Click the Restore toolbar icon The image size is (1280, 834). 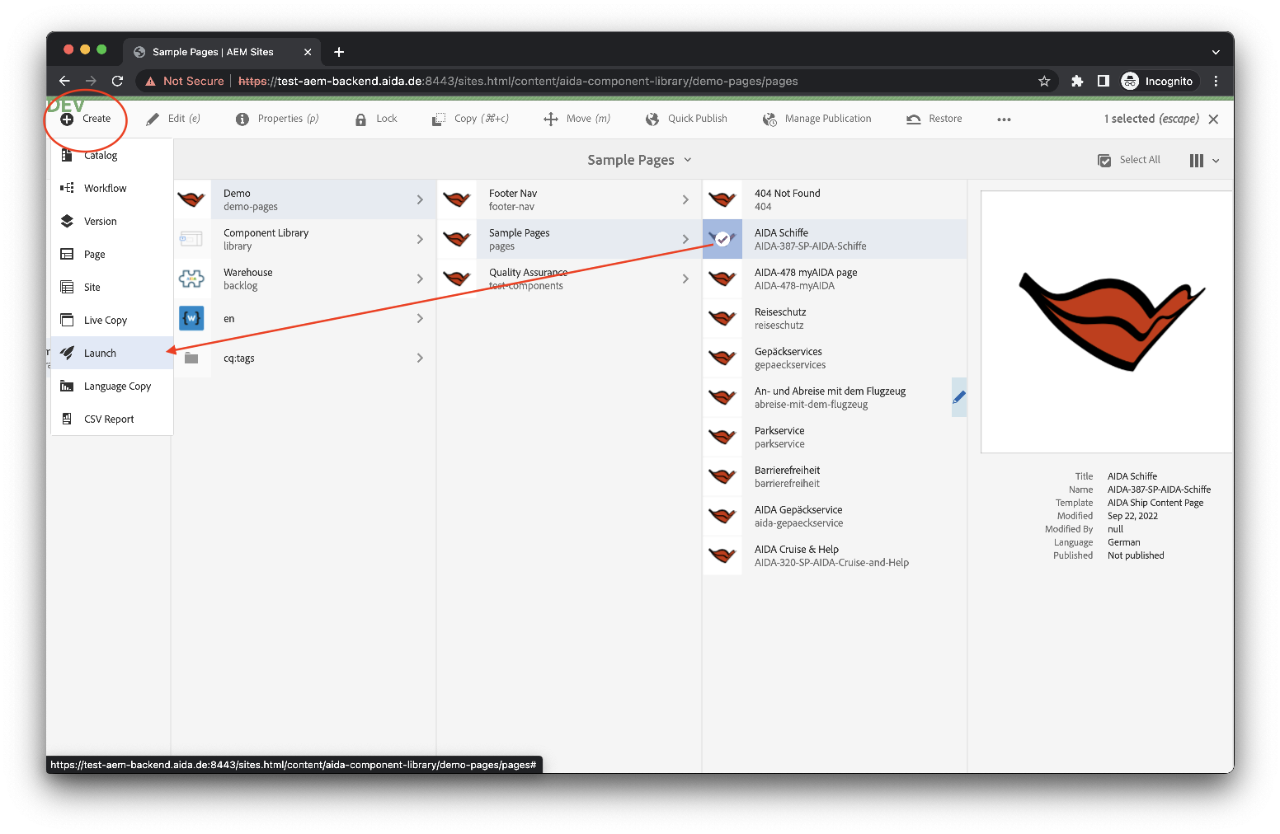point(913,119)
